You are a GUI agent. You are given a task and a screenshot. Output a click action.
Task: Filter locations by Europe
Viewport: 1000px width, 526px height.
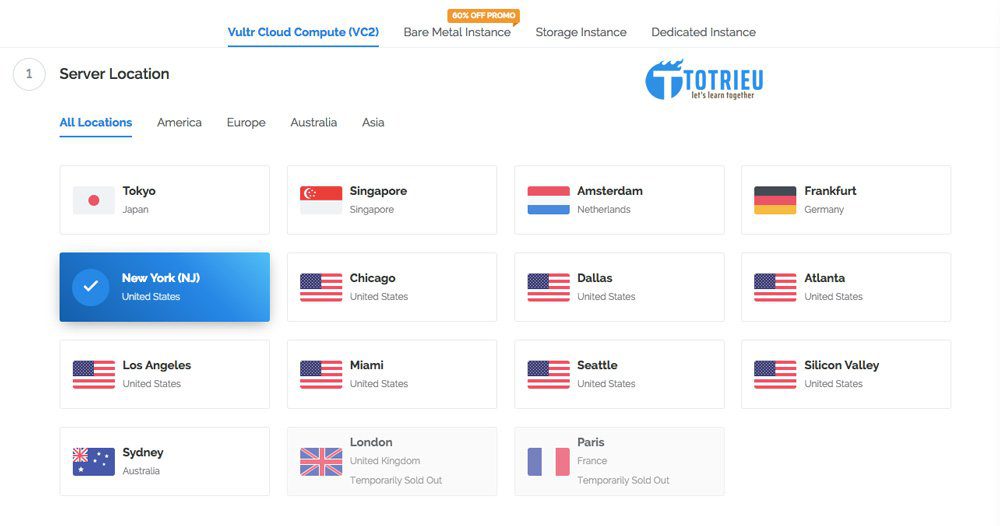[246, 122]
